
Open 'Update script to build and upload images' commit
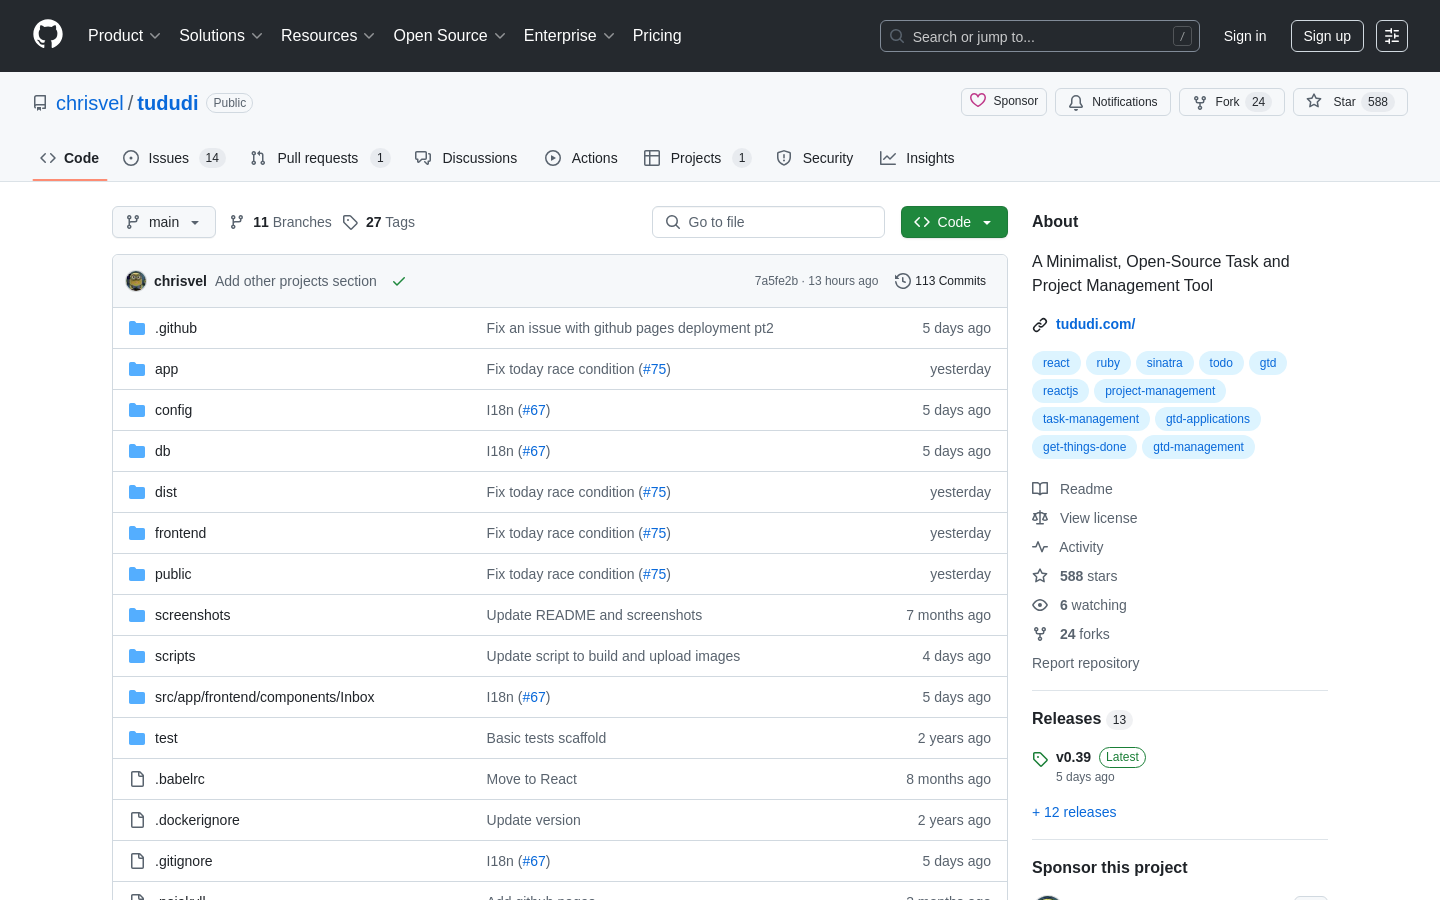(x=613, y=656)
